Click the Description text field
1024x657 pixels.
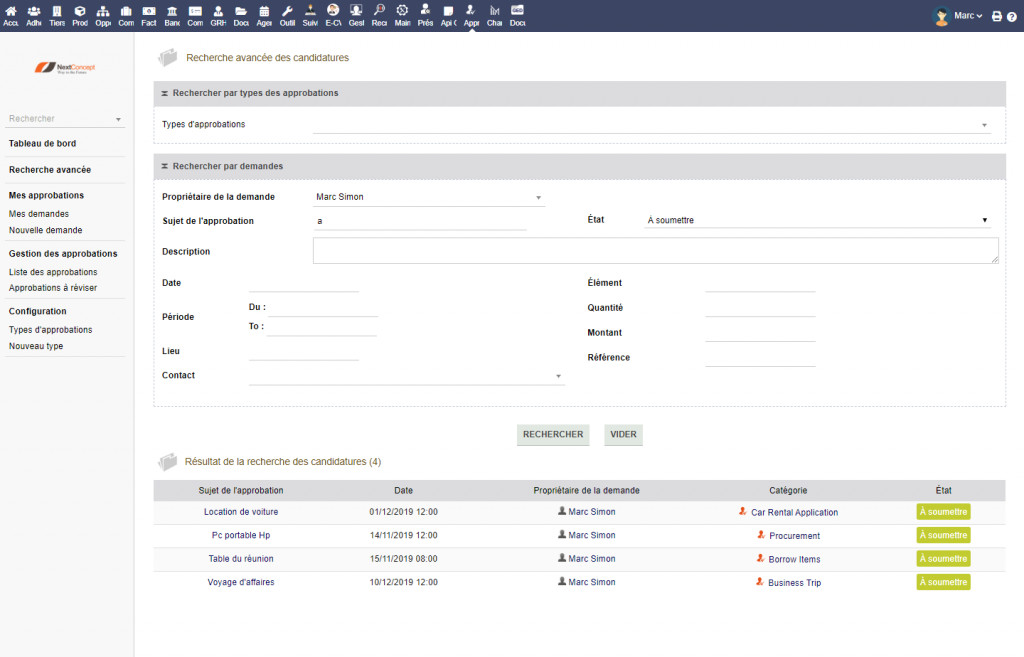click(x=655, y=251)
